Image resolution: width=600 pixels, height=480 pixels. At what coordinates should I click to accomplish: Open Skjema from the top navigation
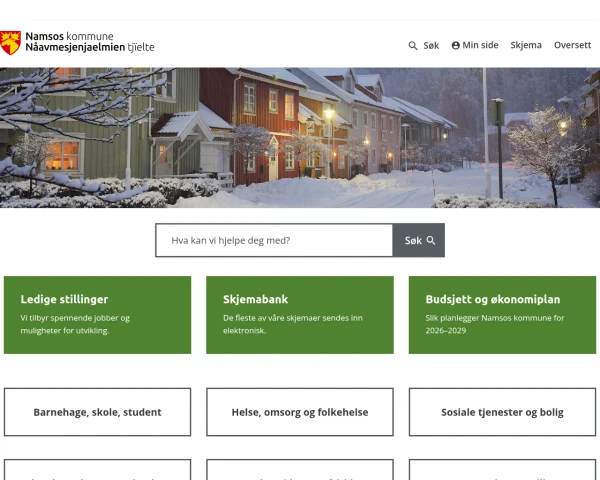(x=526, y=45)
